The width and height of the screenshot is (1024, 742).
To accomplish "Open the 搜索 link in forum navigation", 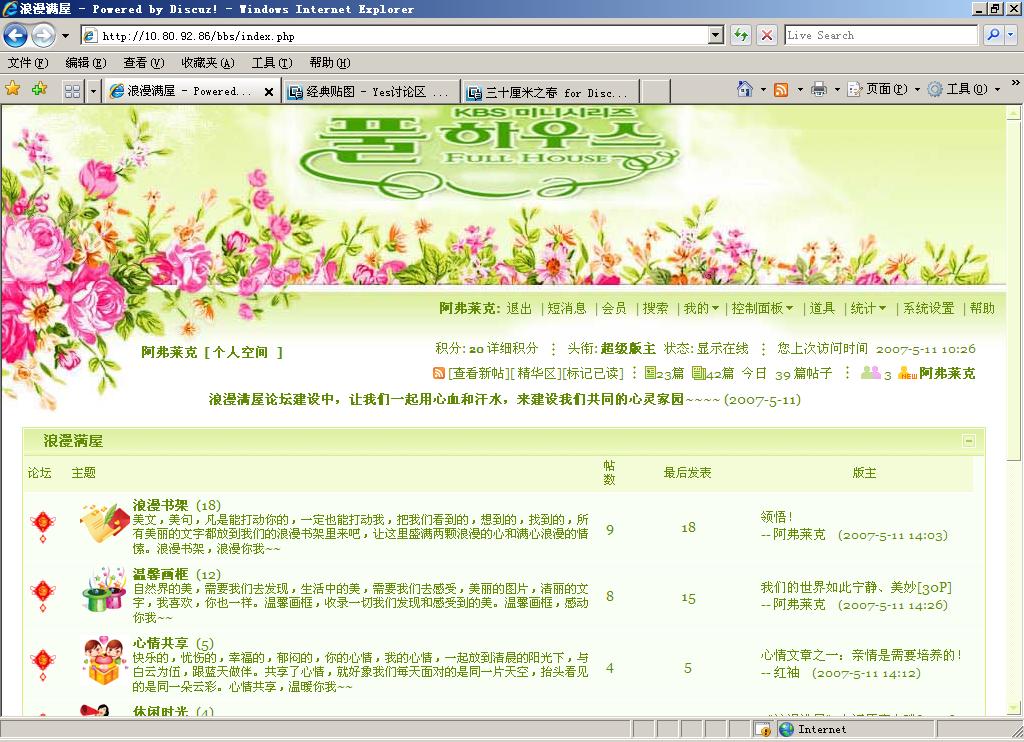I will point(655,308).
